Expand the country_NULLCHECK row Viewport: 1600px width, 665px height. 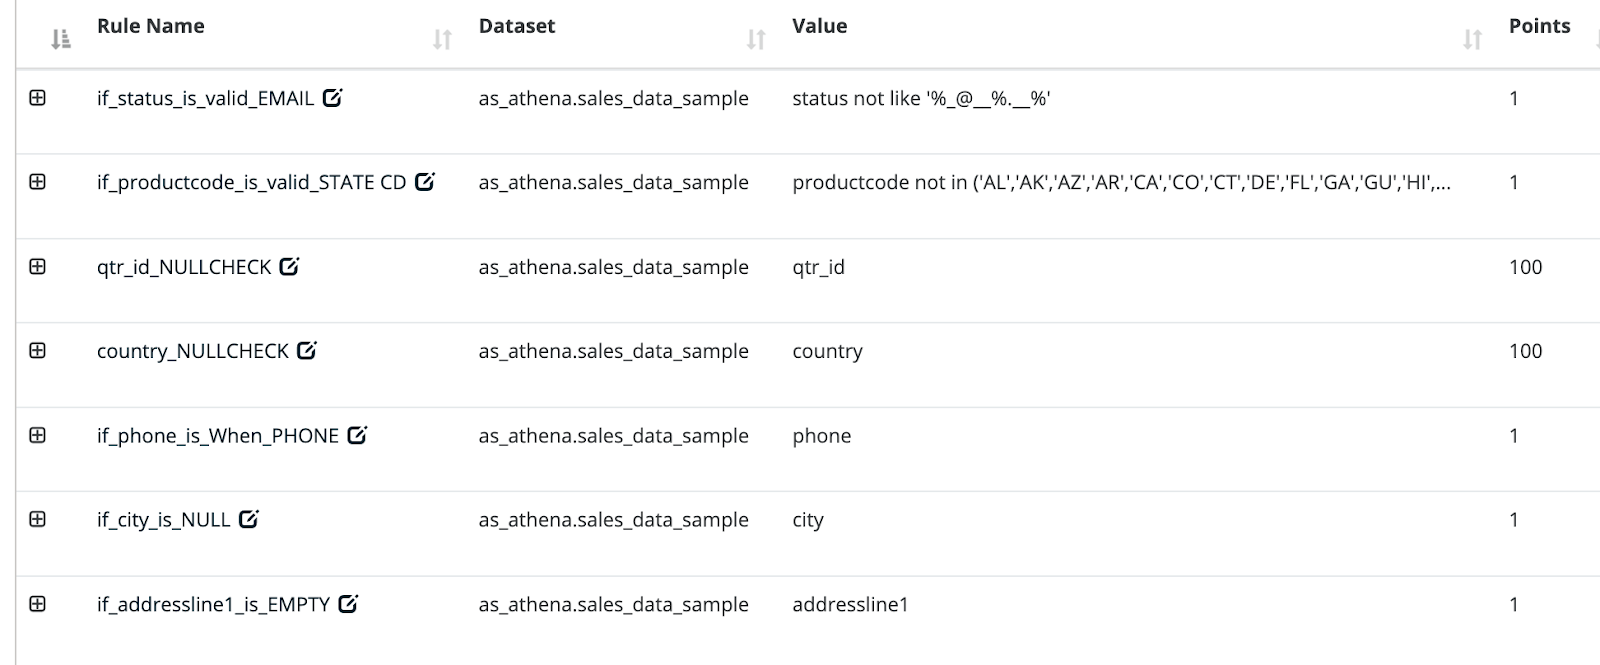click(x=38, y=350)
